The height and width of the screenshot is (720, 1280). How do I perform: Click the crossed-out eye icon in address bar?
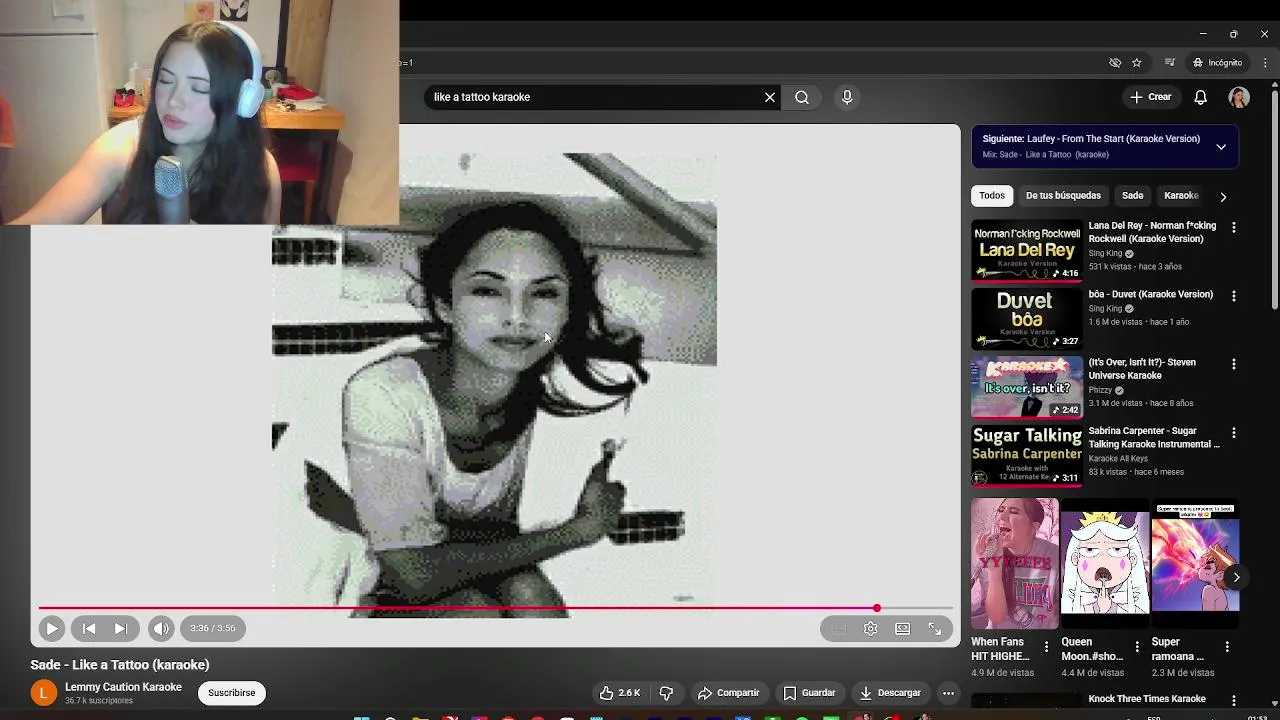(1115, 63)
